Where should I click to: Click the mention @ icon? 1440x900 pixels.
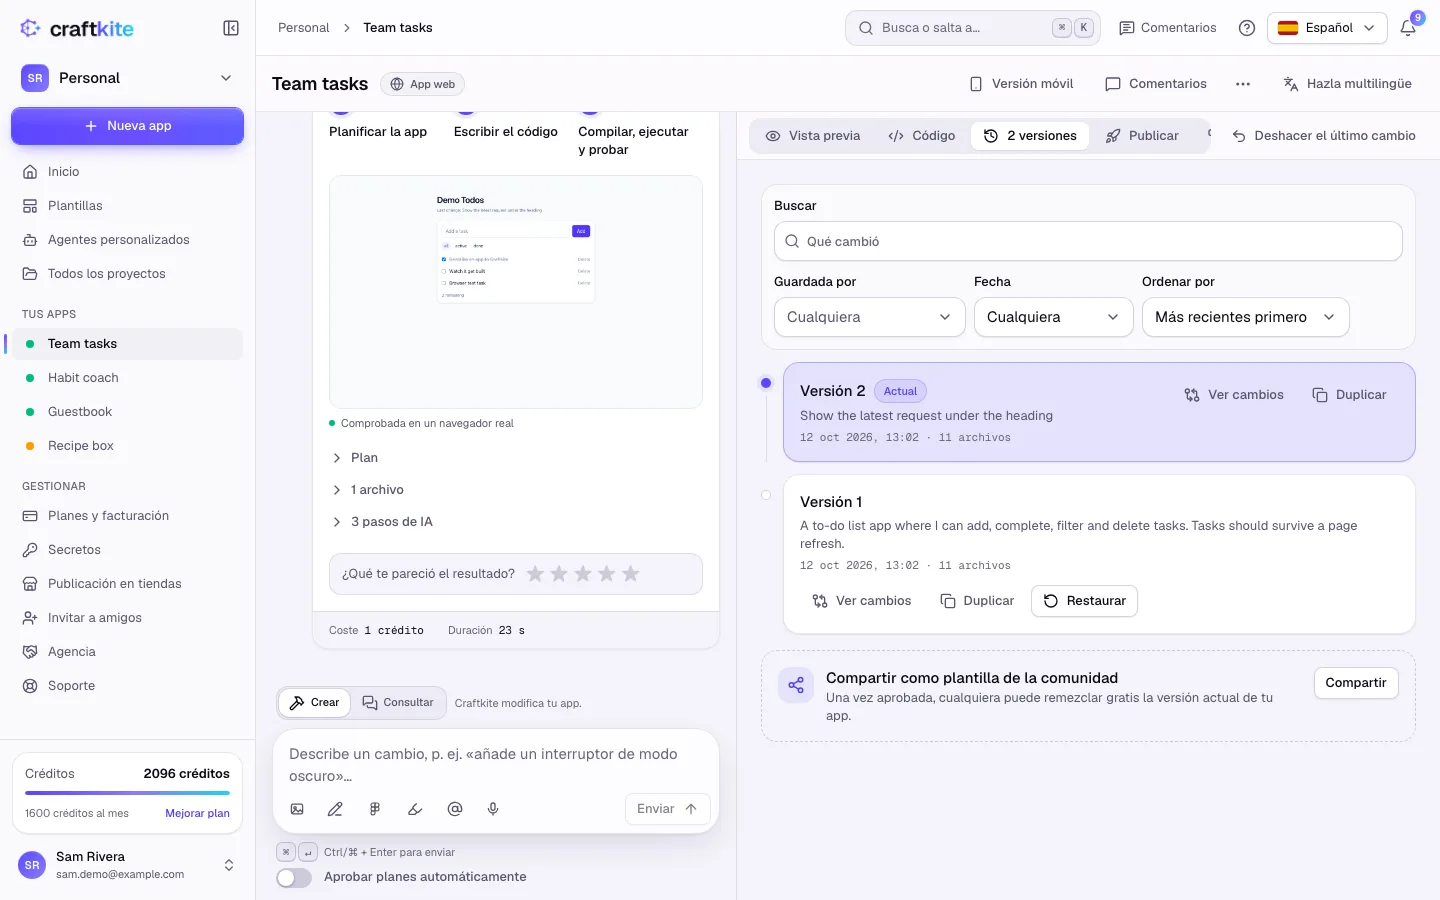click(x=455, y=809)
